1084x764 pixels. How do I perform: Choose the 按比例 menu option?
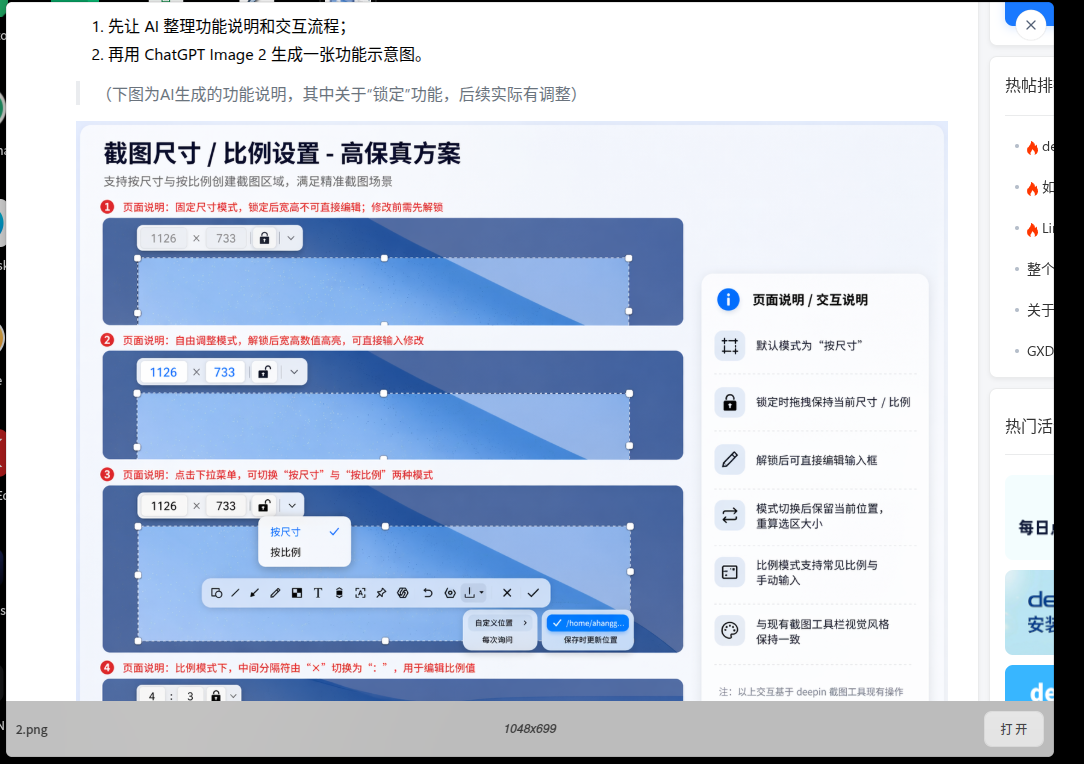coord(286,552)
